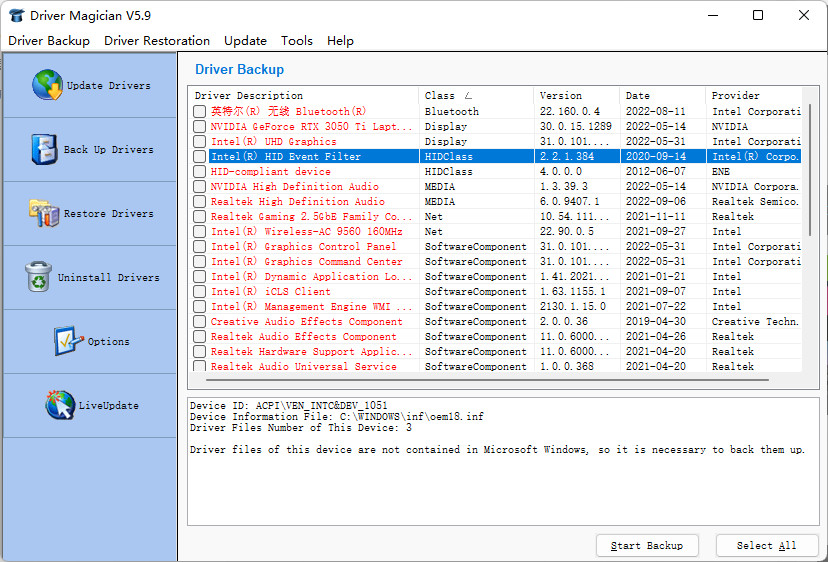Screen dimensions: 828x562
Task: Click the vertical scrollbar of the driver list
Action: (810, 169)
